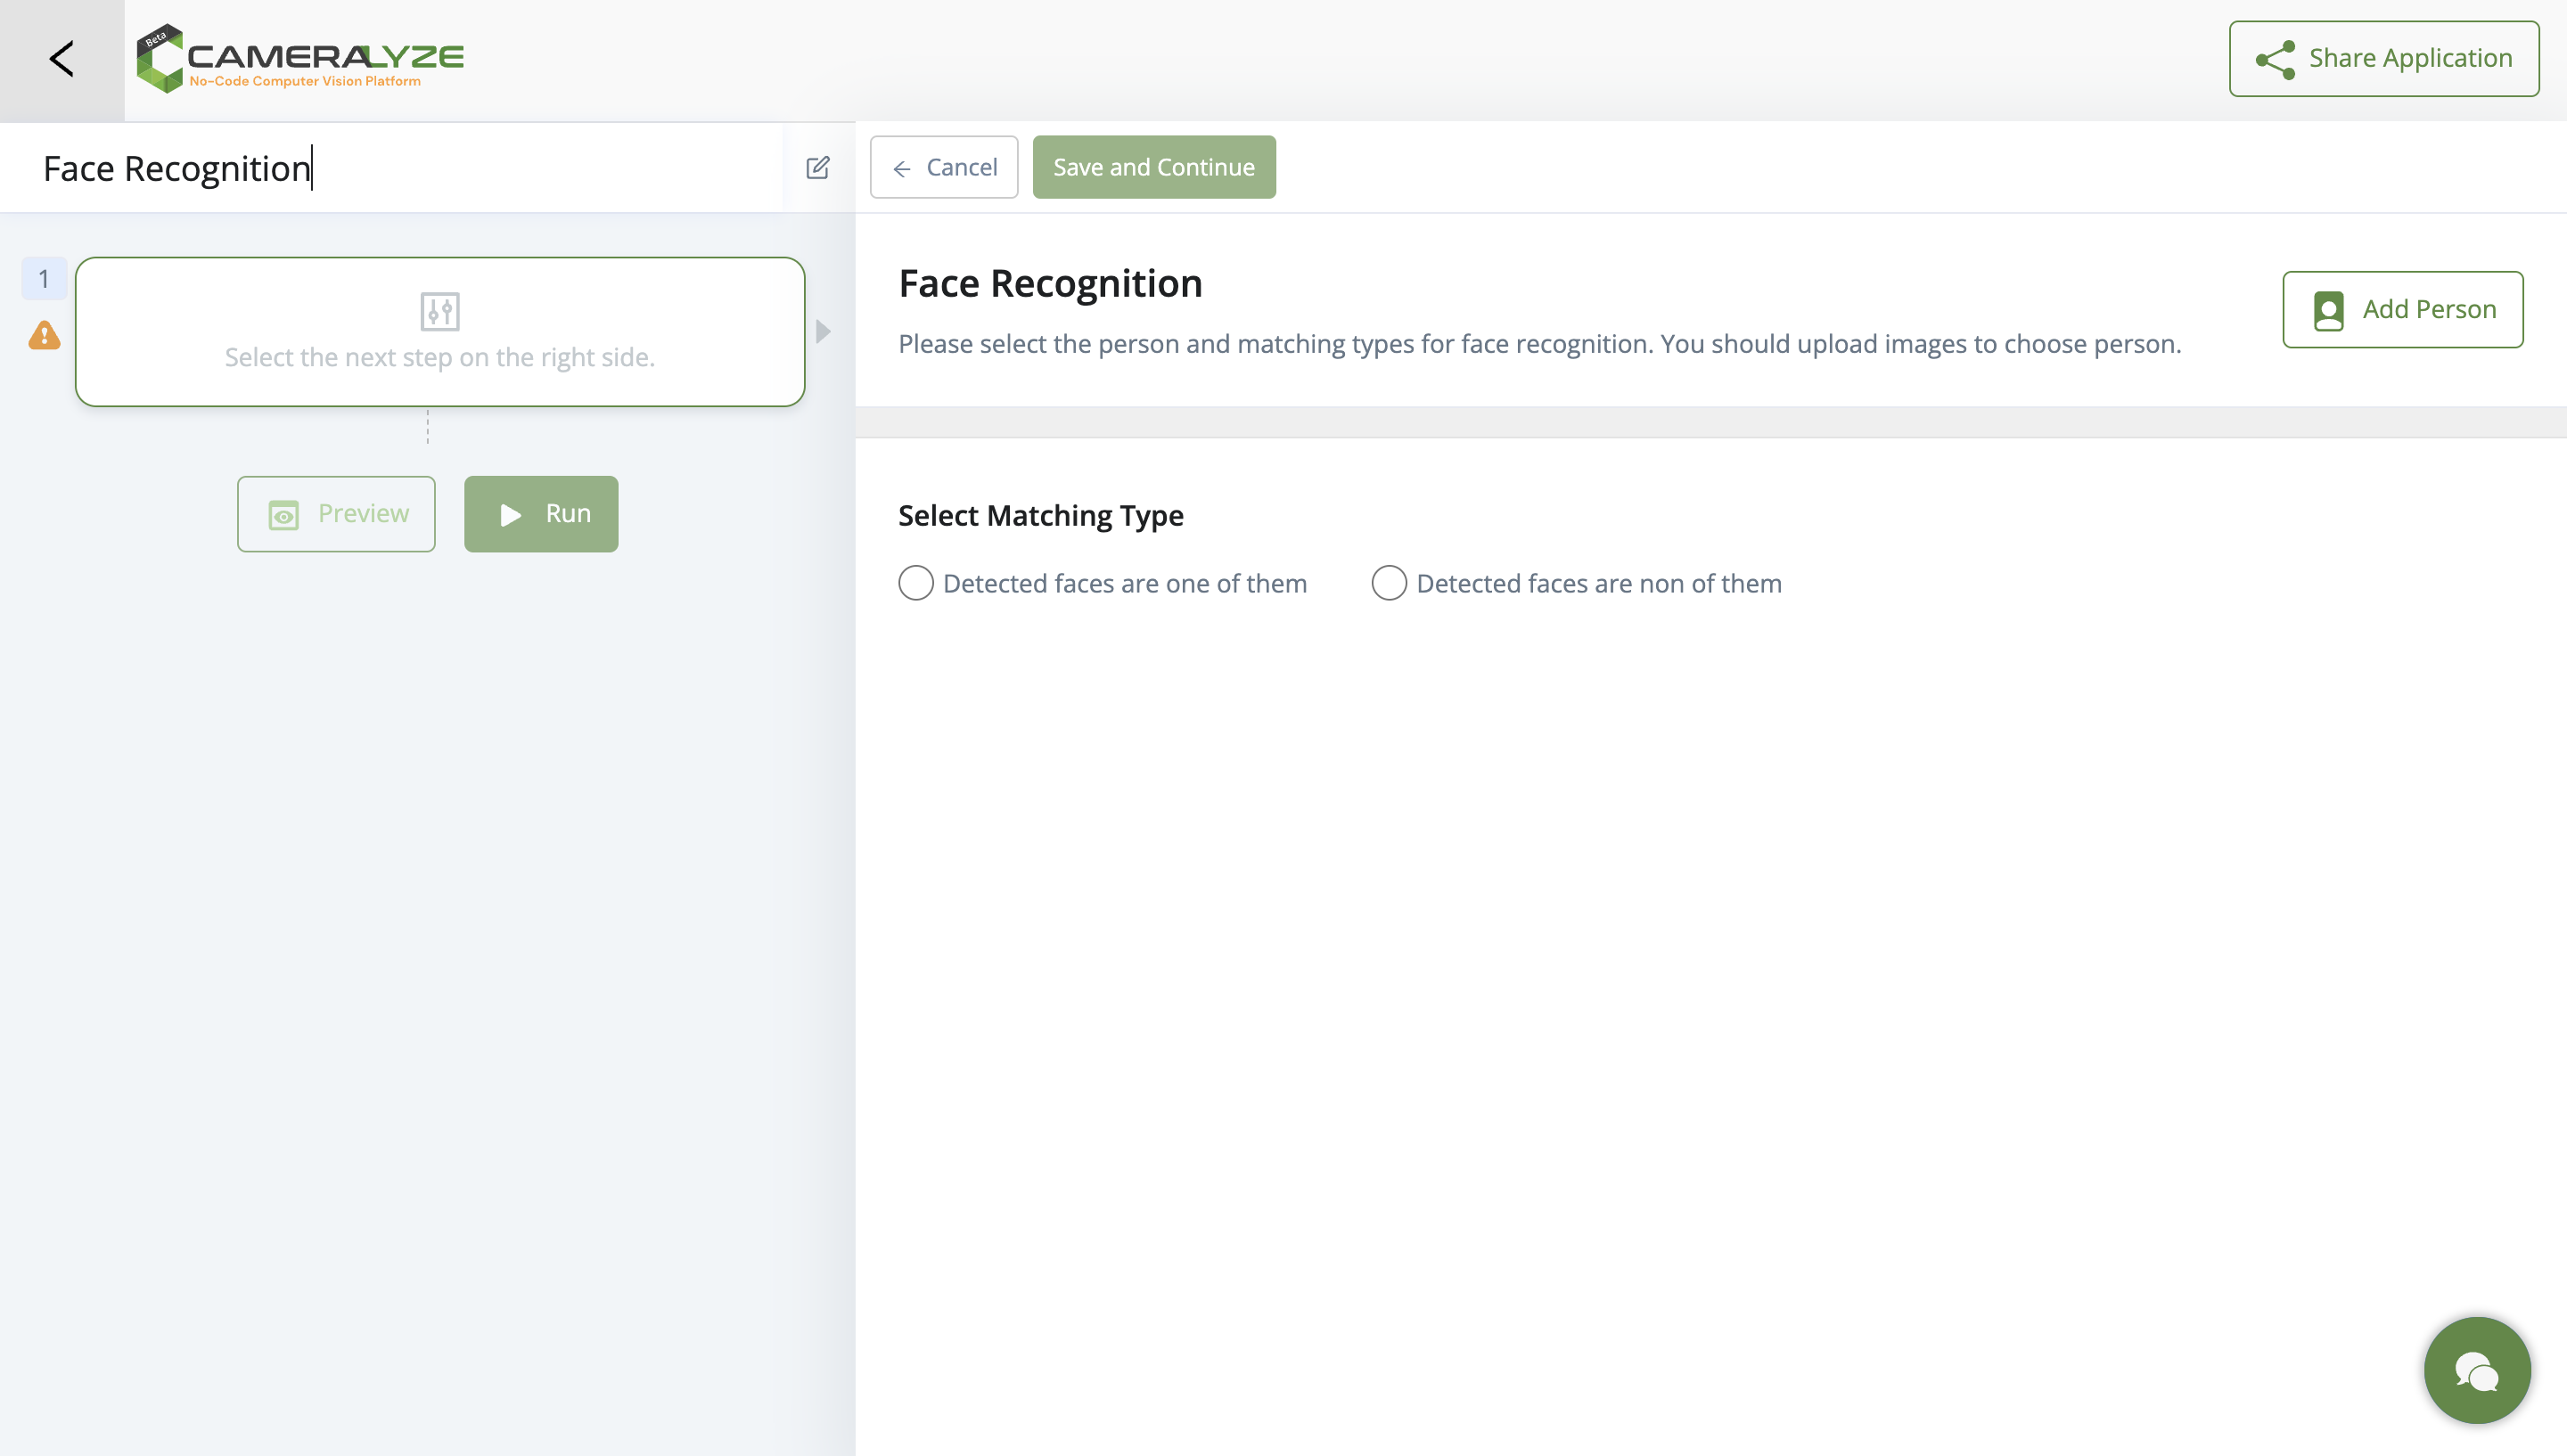The height and width of the screenshot is (1456, 2567).
Task: Click the Face Recognition panel heading
Action: (1050, 284)
